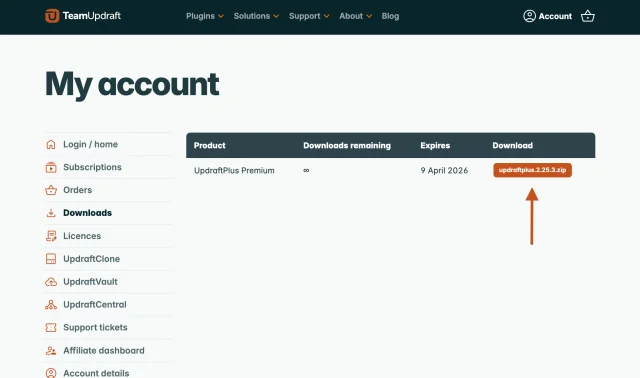Open the Affiliate dashboard section
This screenshot has width=640, height=378.
pyautogui.click(x=104, y=350)
